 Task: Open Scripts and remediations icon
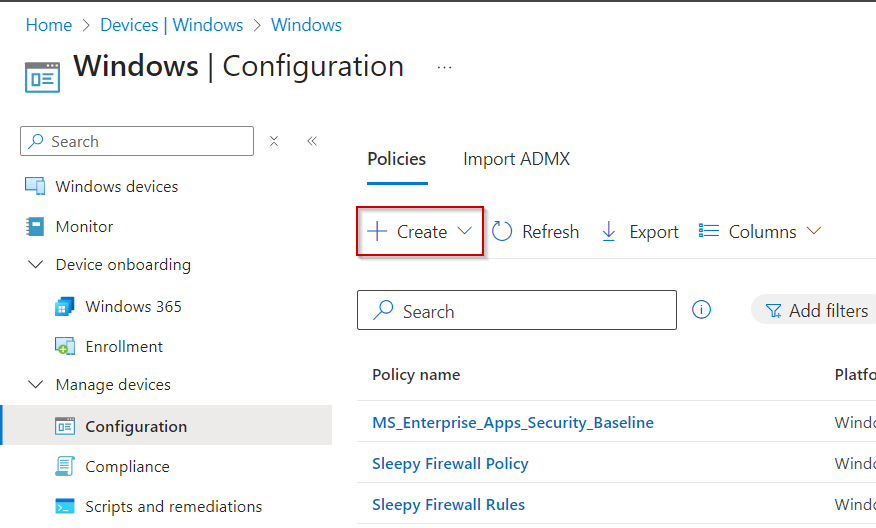[x=65, y=507]
